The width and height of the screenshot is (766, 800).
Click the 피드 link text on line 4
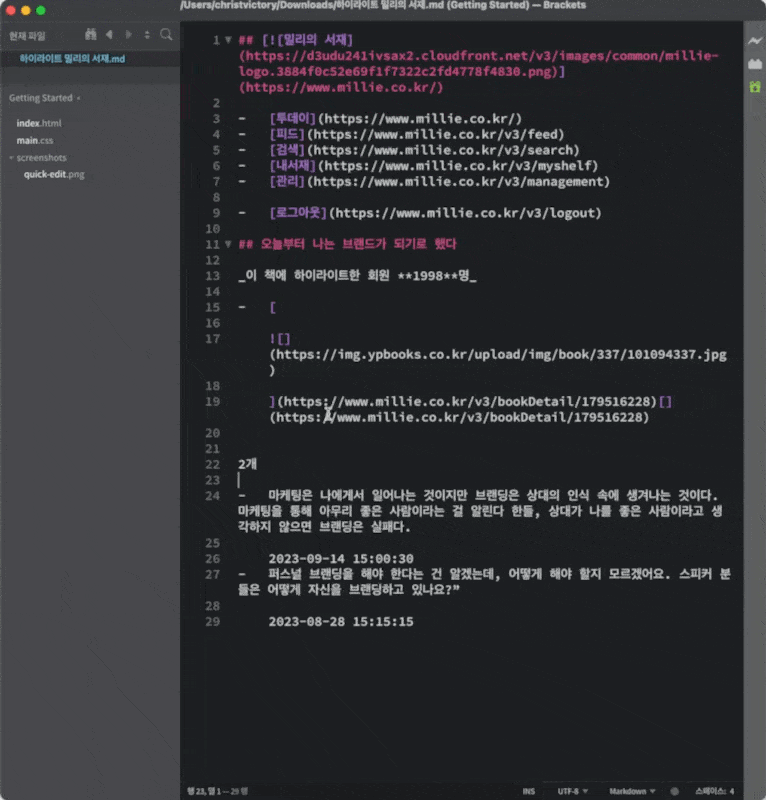[x=287, y=135]
